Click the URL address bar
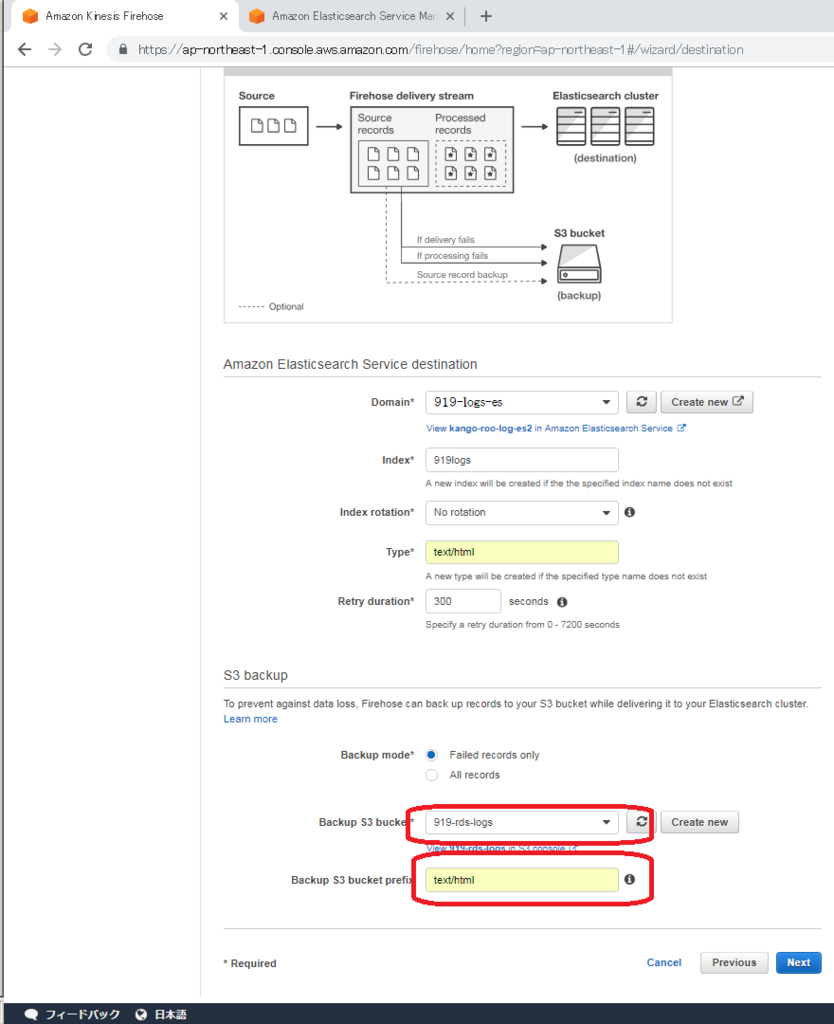 pyautogui.click(x=440, y=50)
